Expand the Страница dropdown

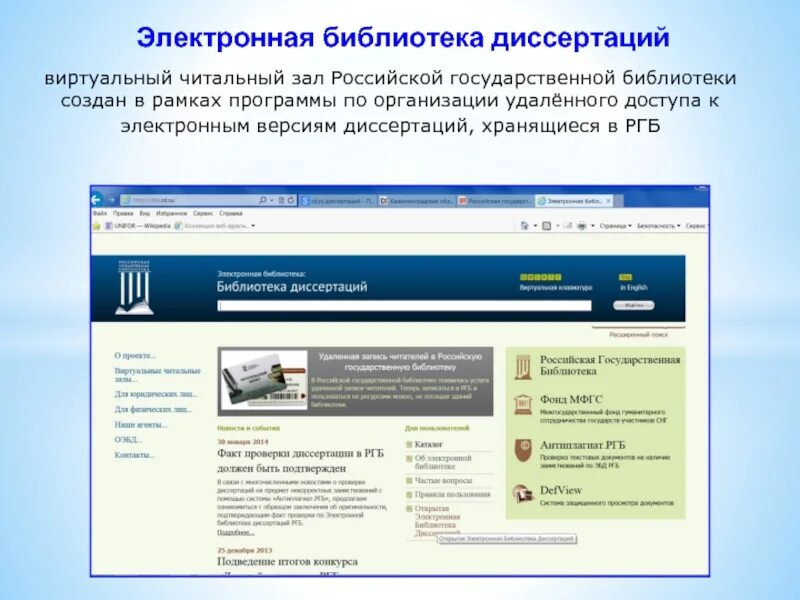[x=615, y=226]
